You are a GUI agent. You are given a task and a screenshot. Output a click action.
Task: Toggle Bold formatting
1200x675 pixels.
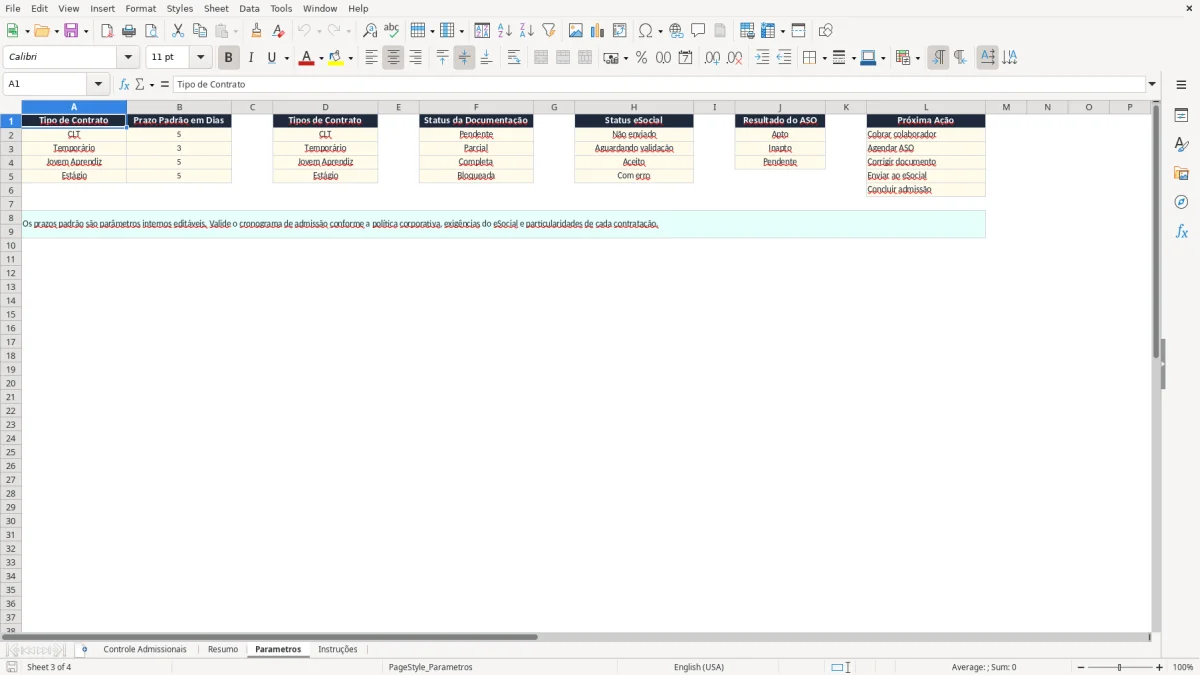(228, 58)
